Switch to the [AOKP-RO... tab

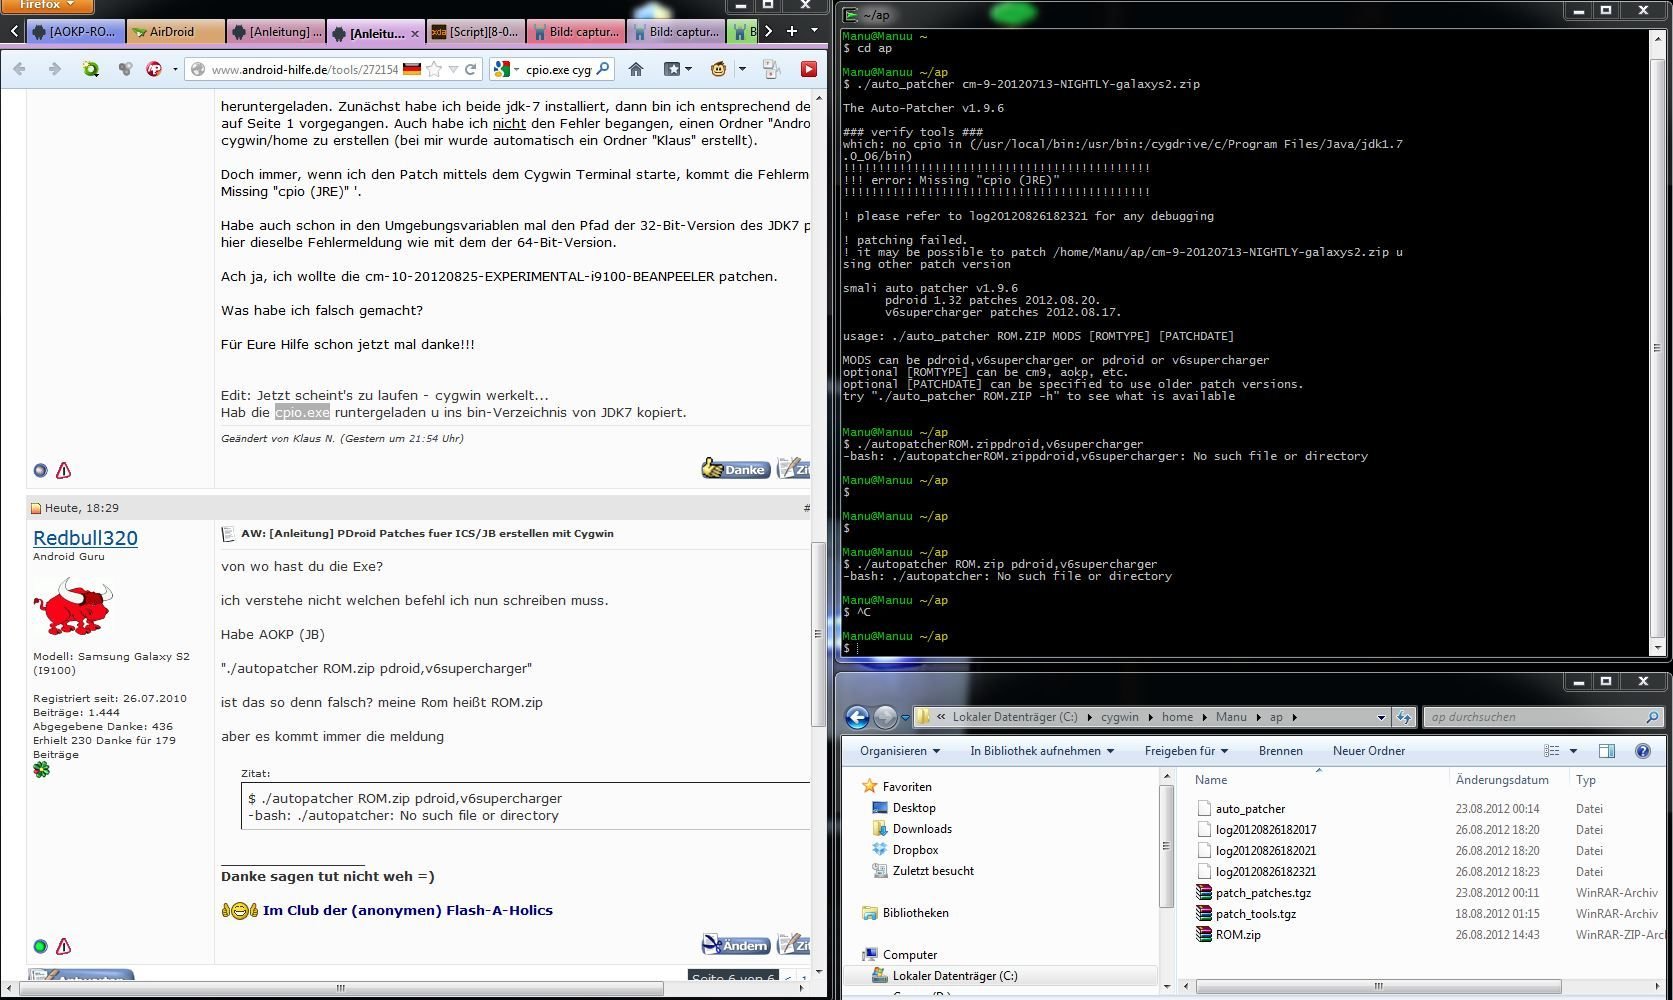[x=75, y=32]
